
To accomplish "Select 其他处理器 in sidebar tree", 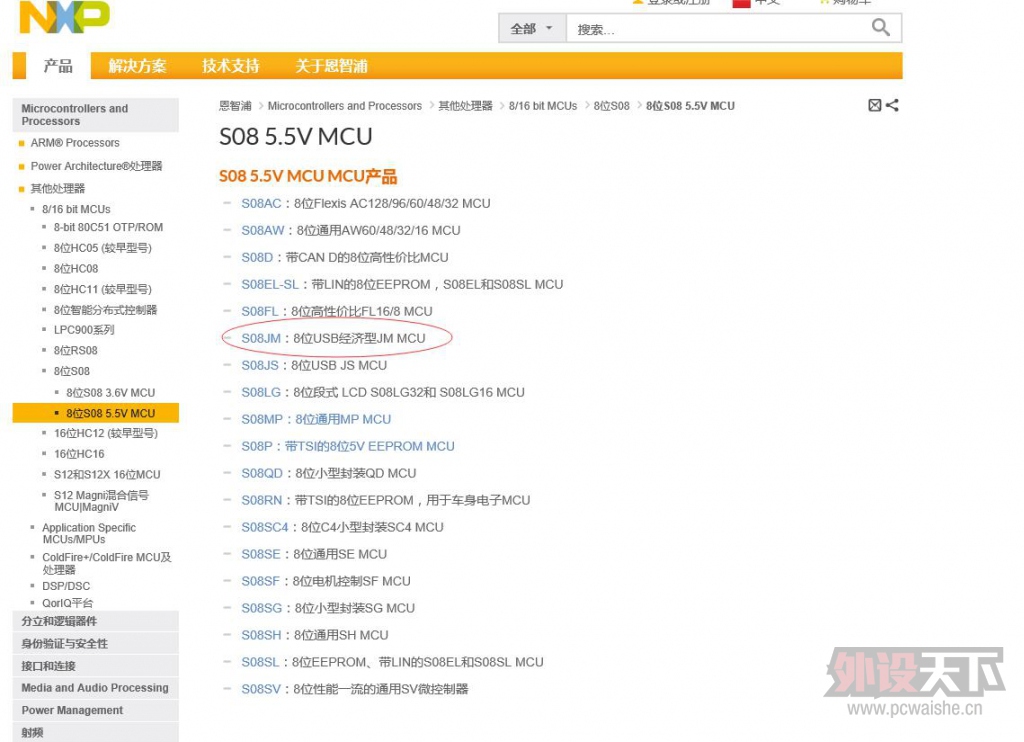I will click(57, 189).
